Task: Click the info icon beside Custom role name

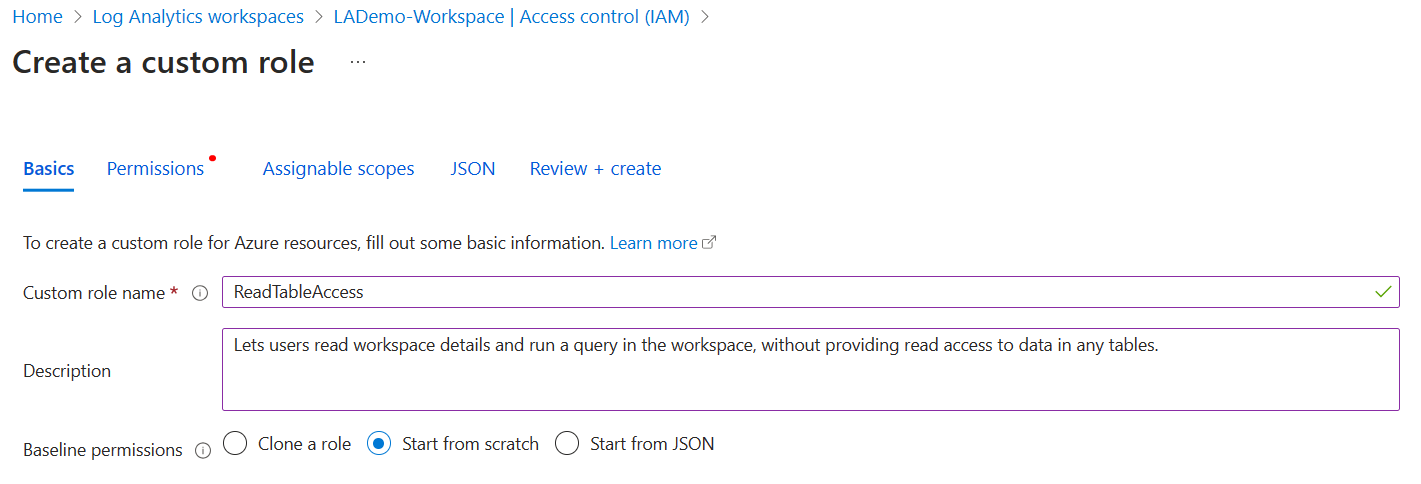Action: click(x=200, y=293)
